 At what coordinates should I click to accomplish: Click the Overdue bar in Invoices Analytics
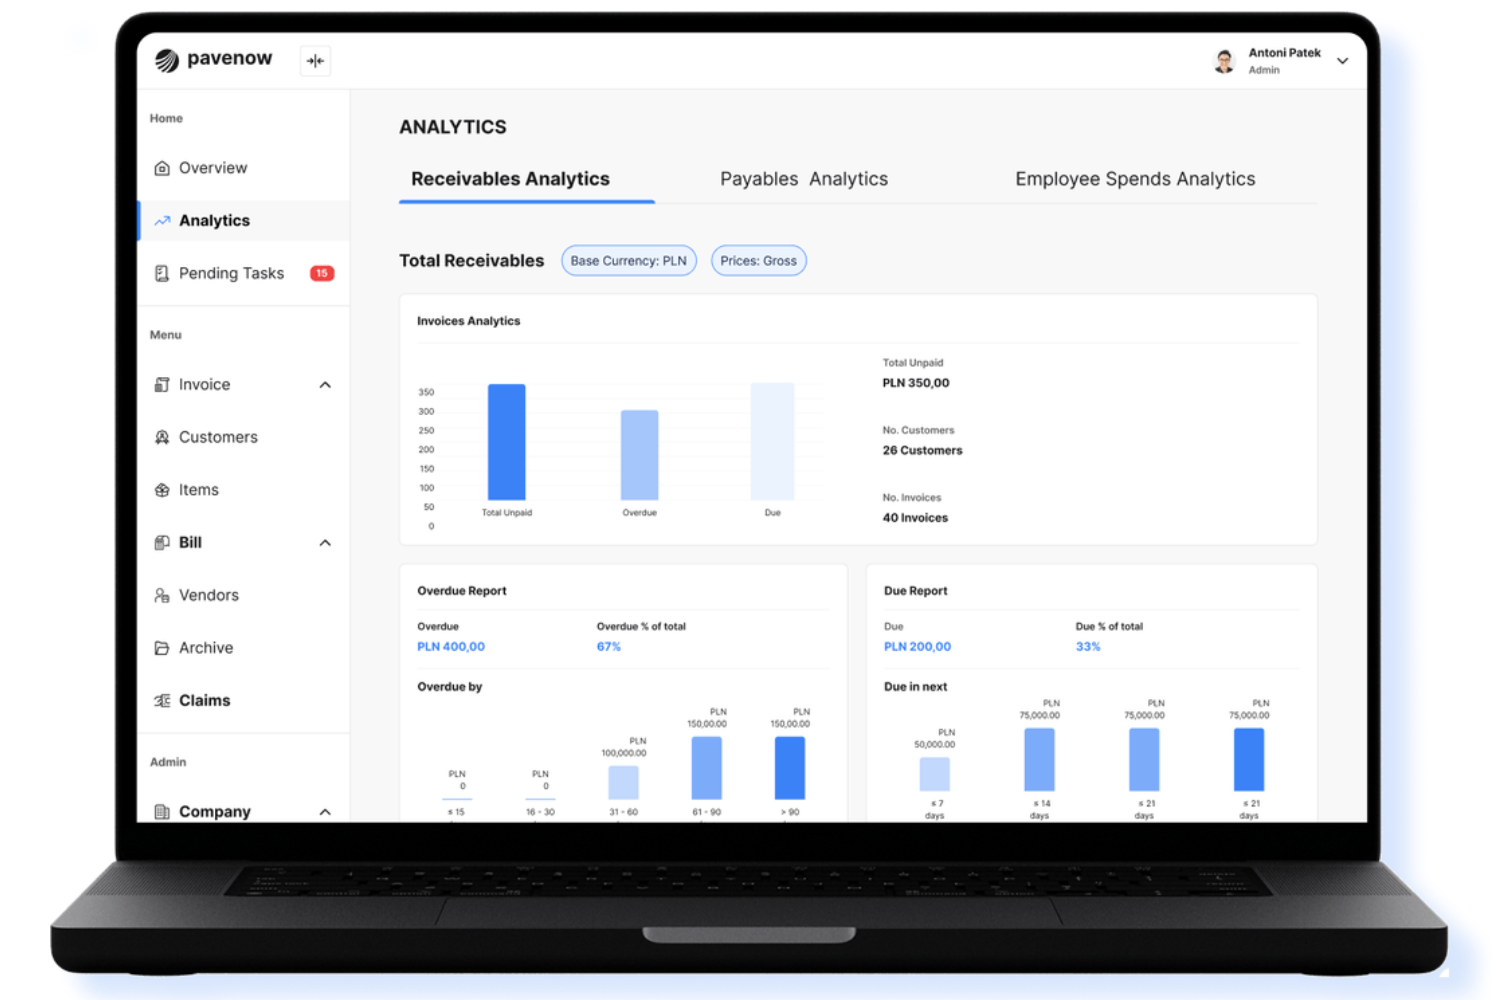[x=640, y=455]
